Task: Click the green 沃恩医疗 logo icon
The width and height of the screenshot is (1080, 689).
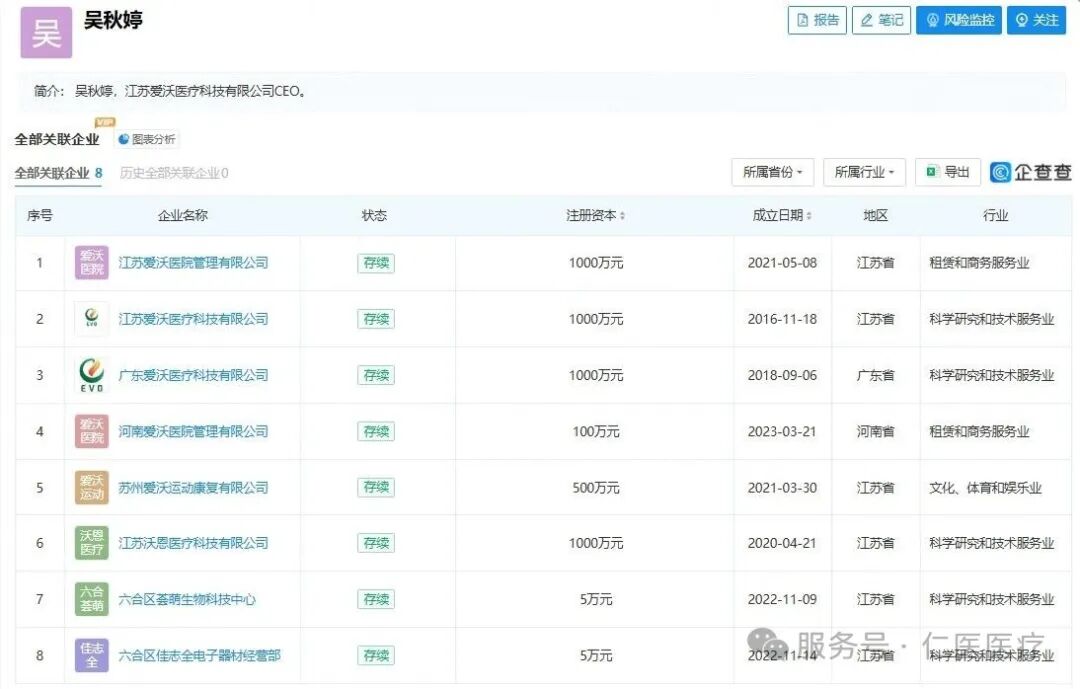Action: [91, 543]
